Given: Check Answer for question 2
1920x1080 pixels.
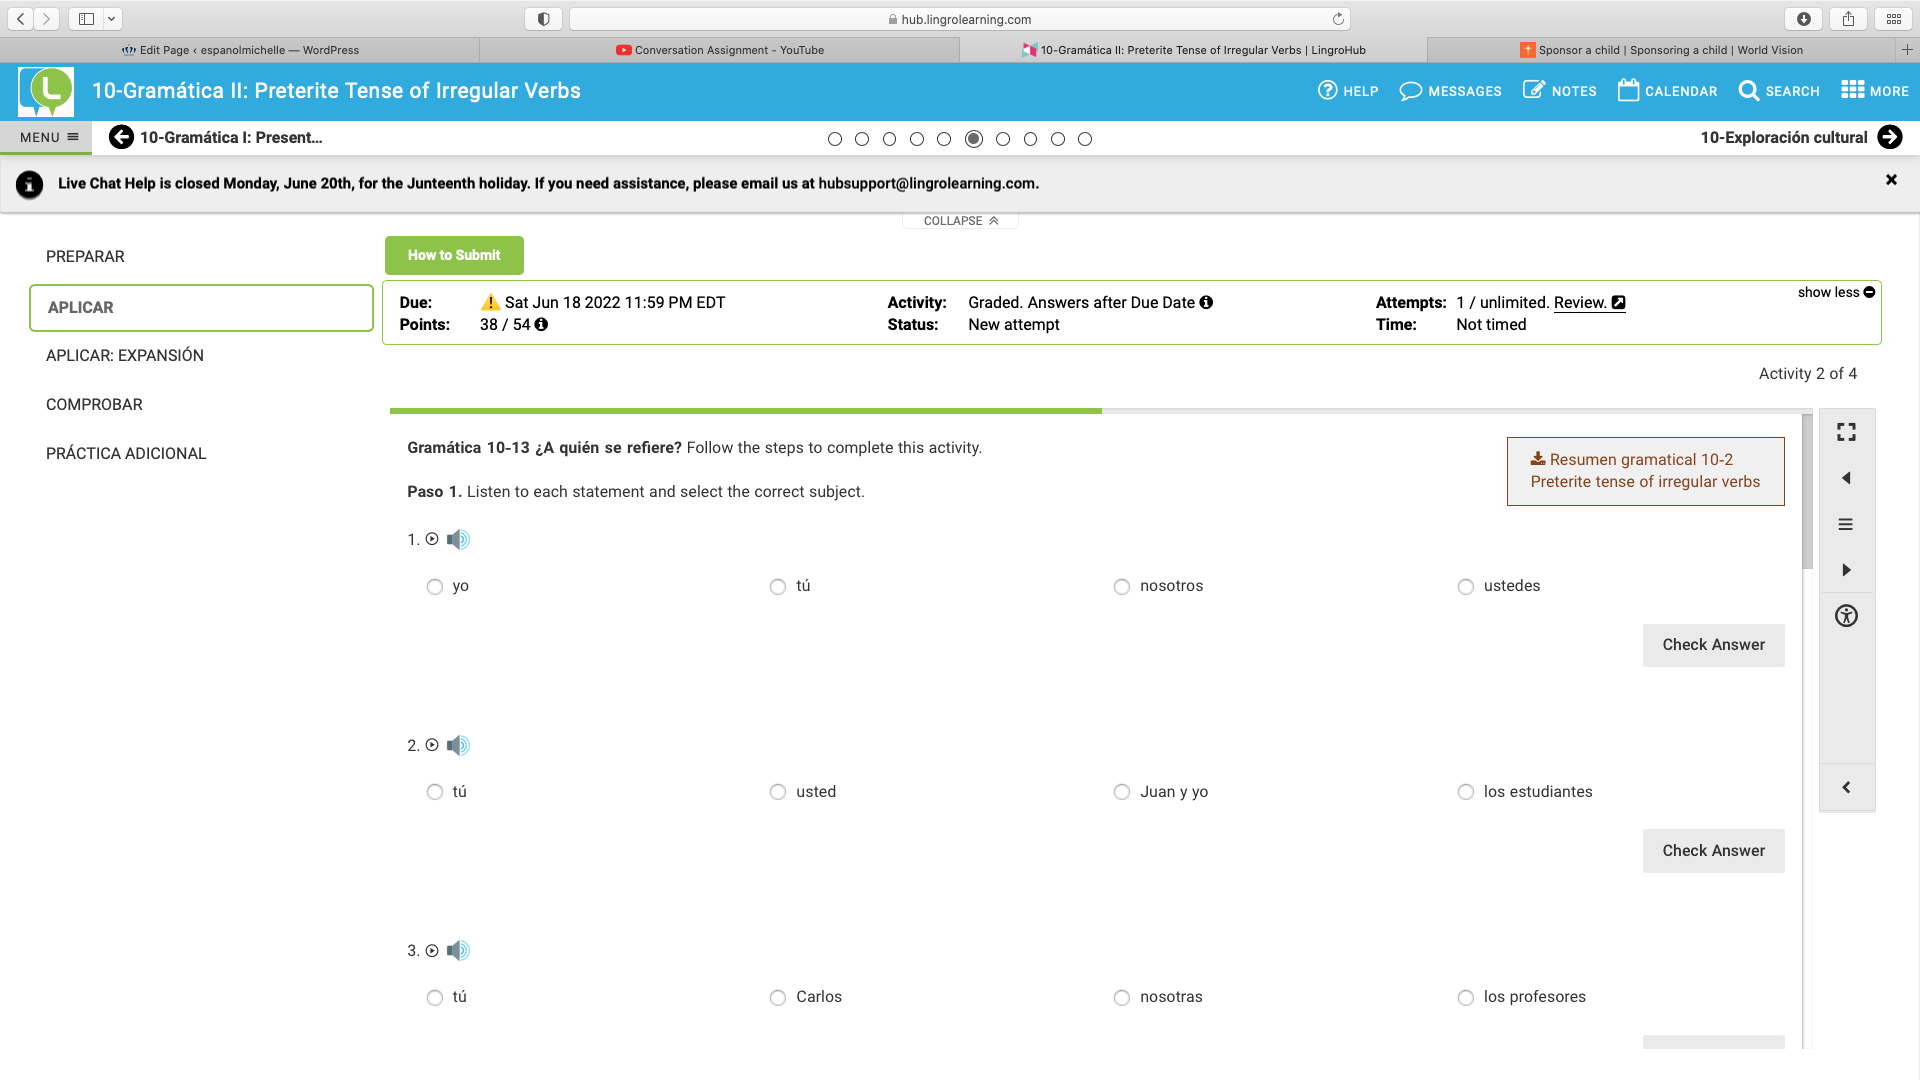Looking at the screenshot, I should 1713,851.
